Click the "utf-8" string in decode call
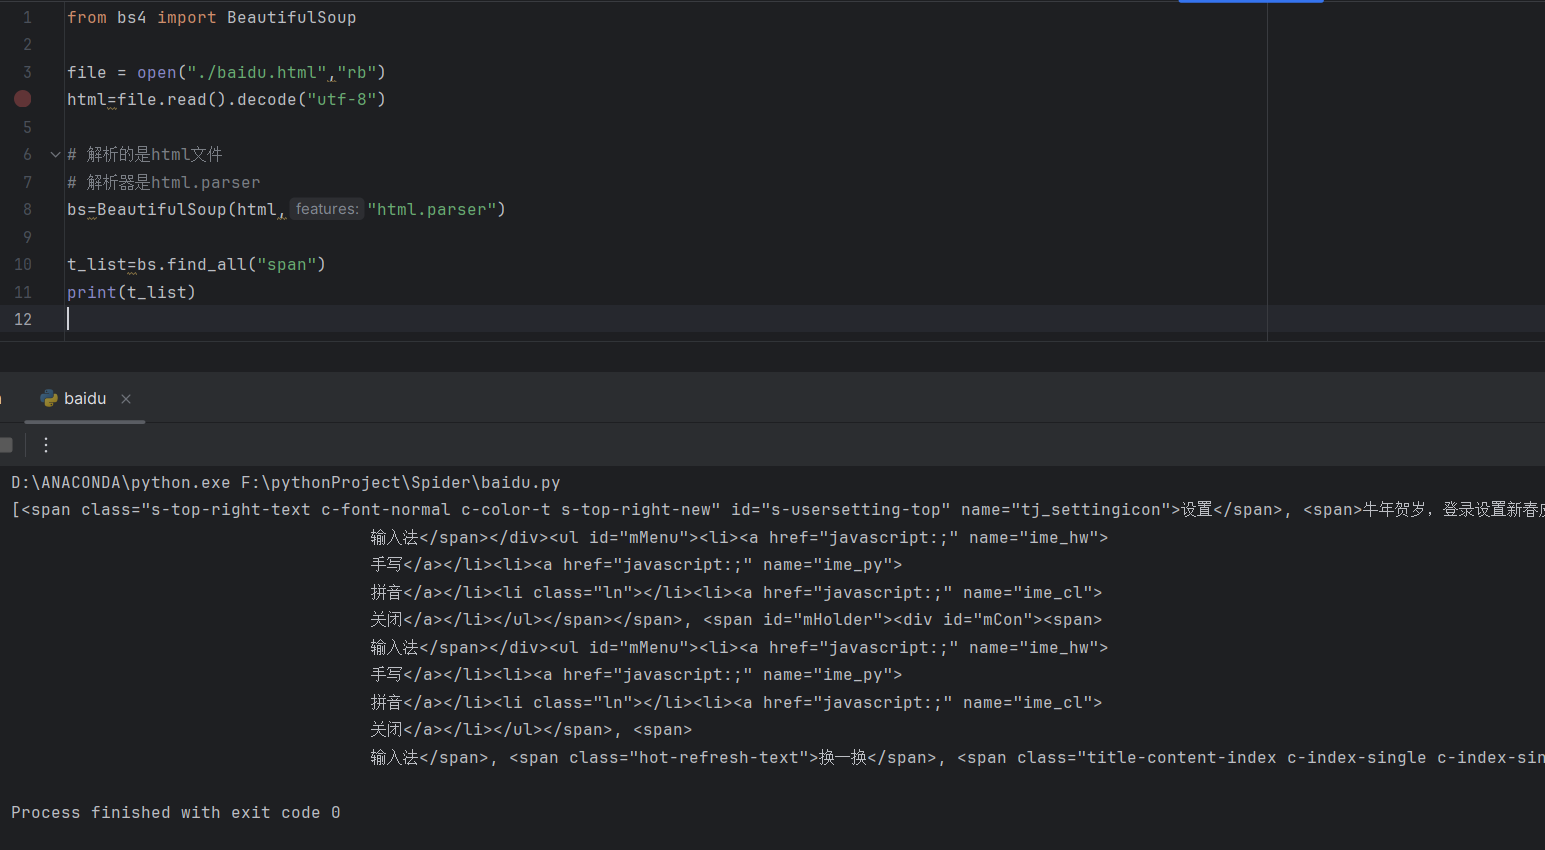The width and height of the screenshot is (1545, 850). (x=342, y=99)
